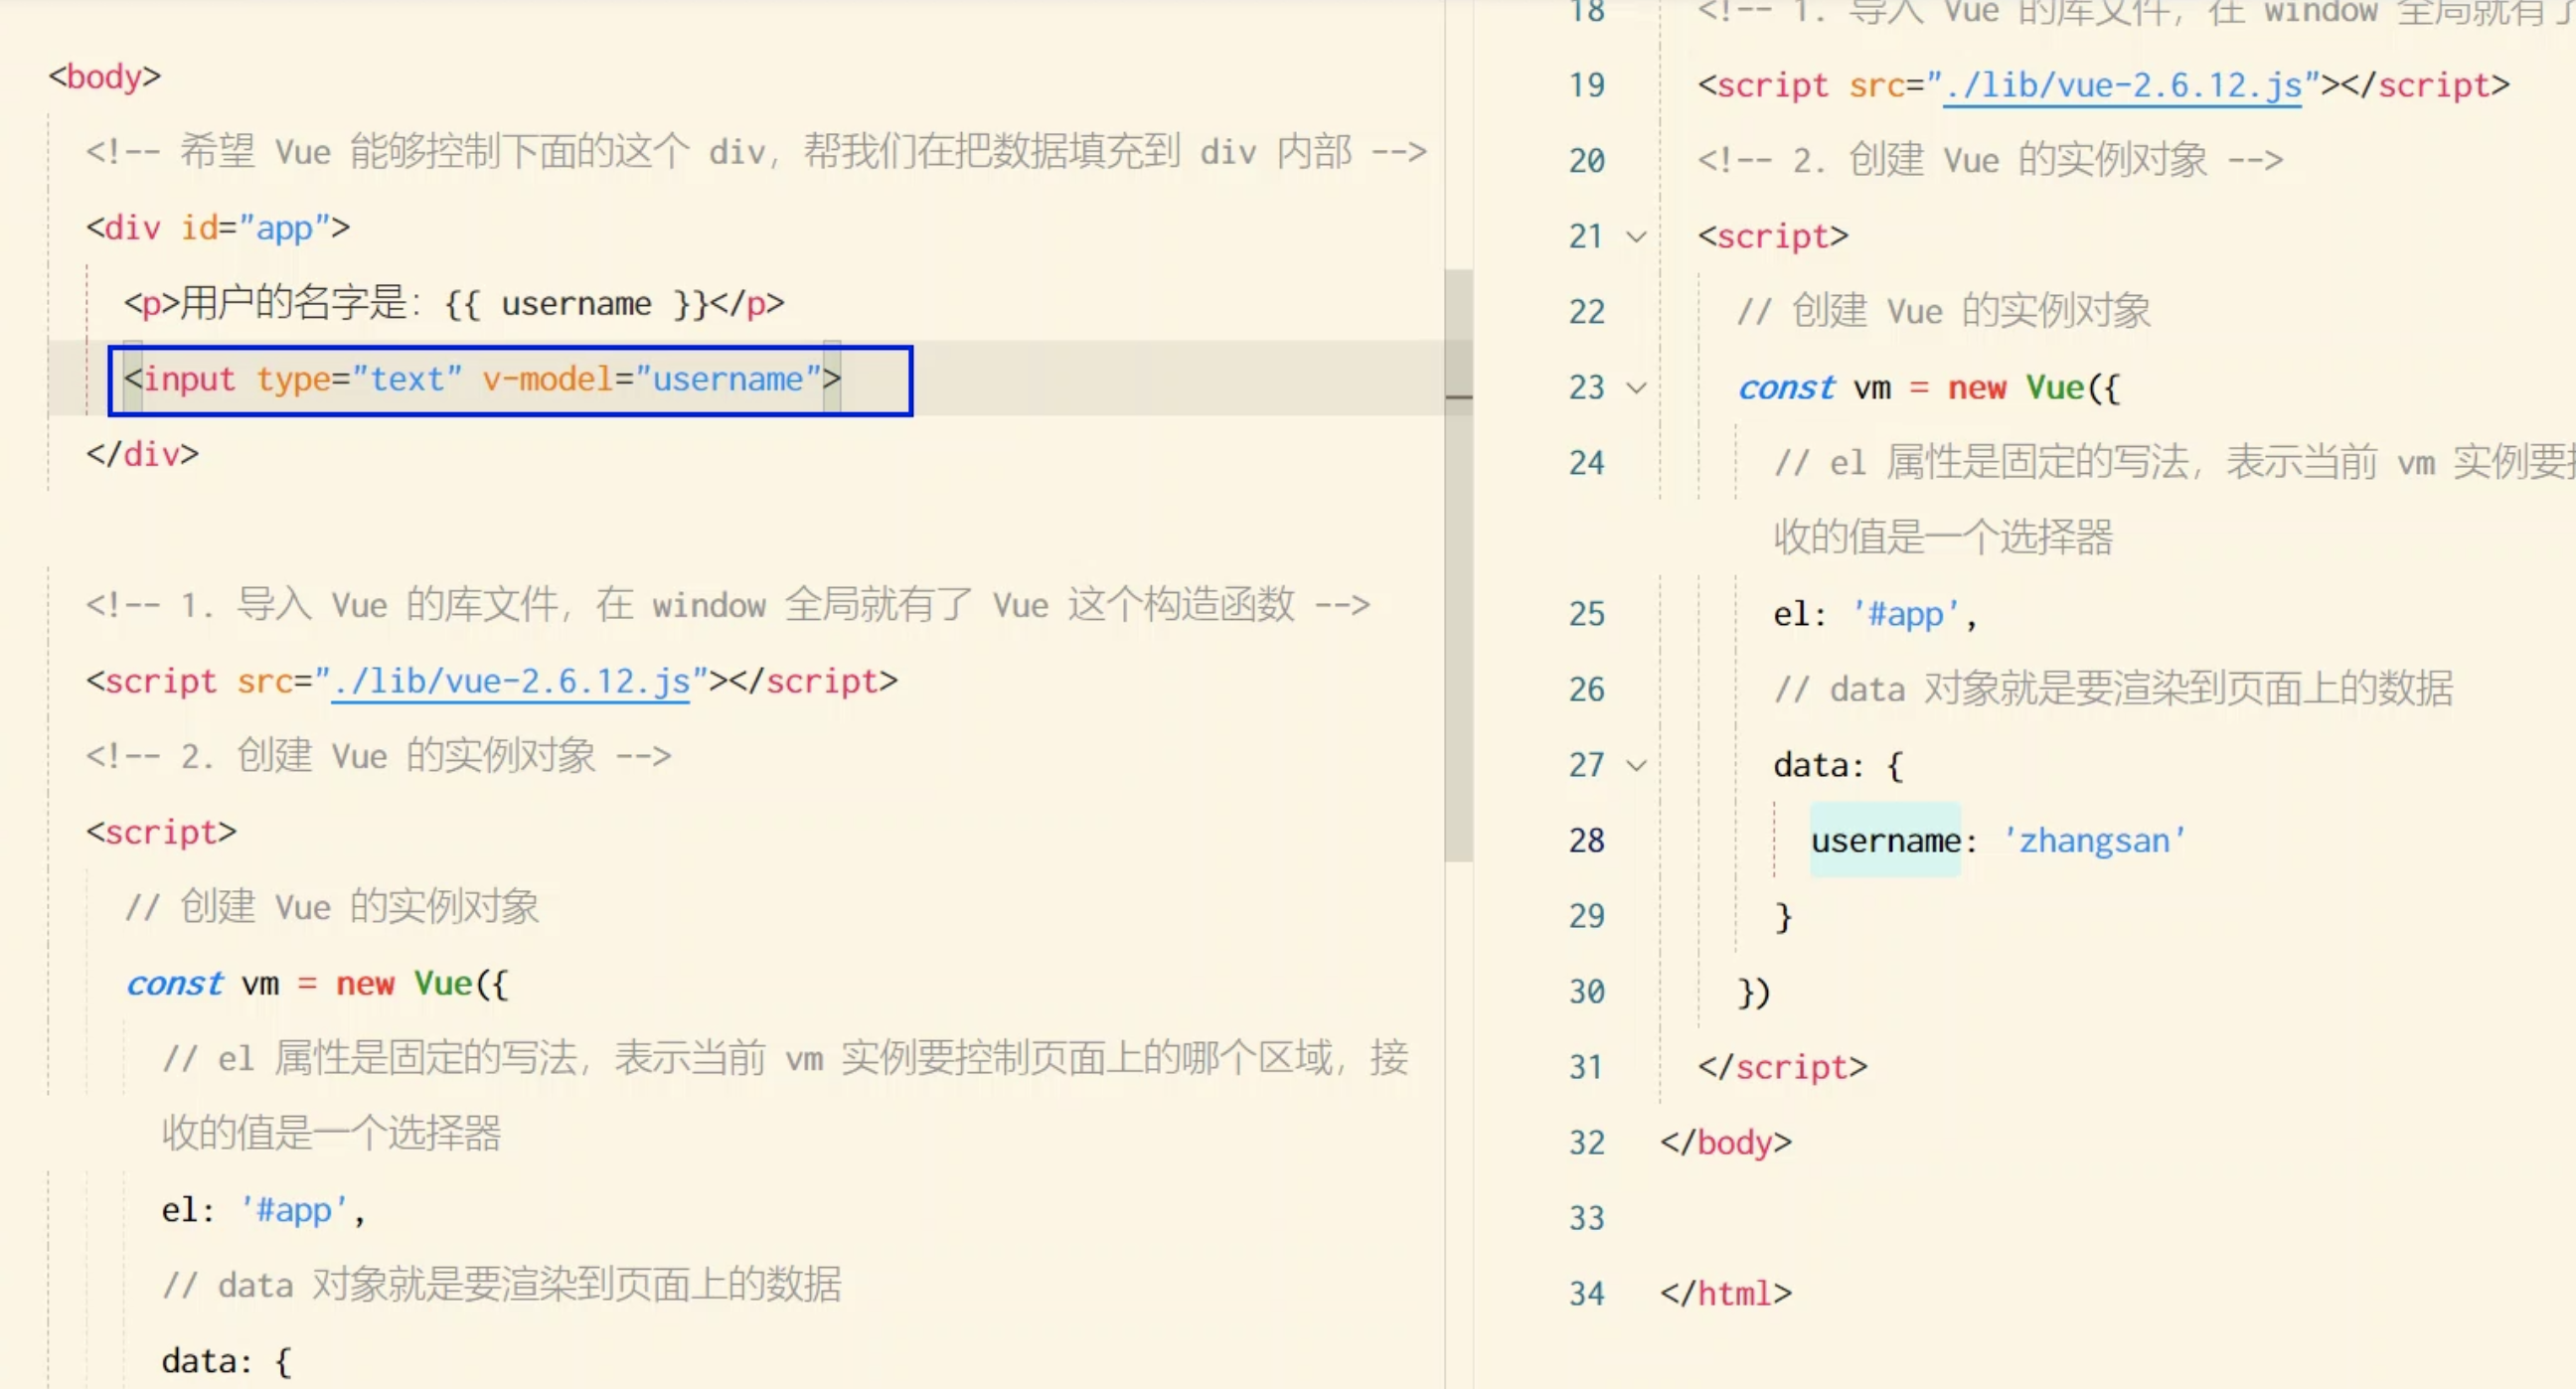Click the opening <body> tag in left pane
This screenshot has width=2576, height=1389.
104,77
